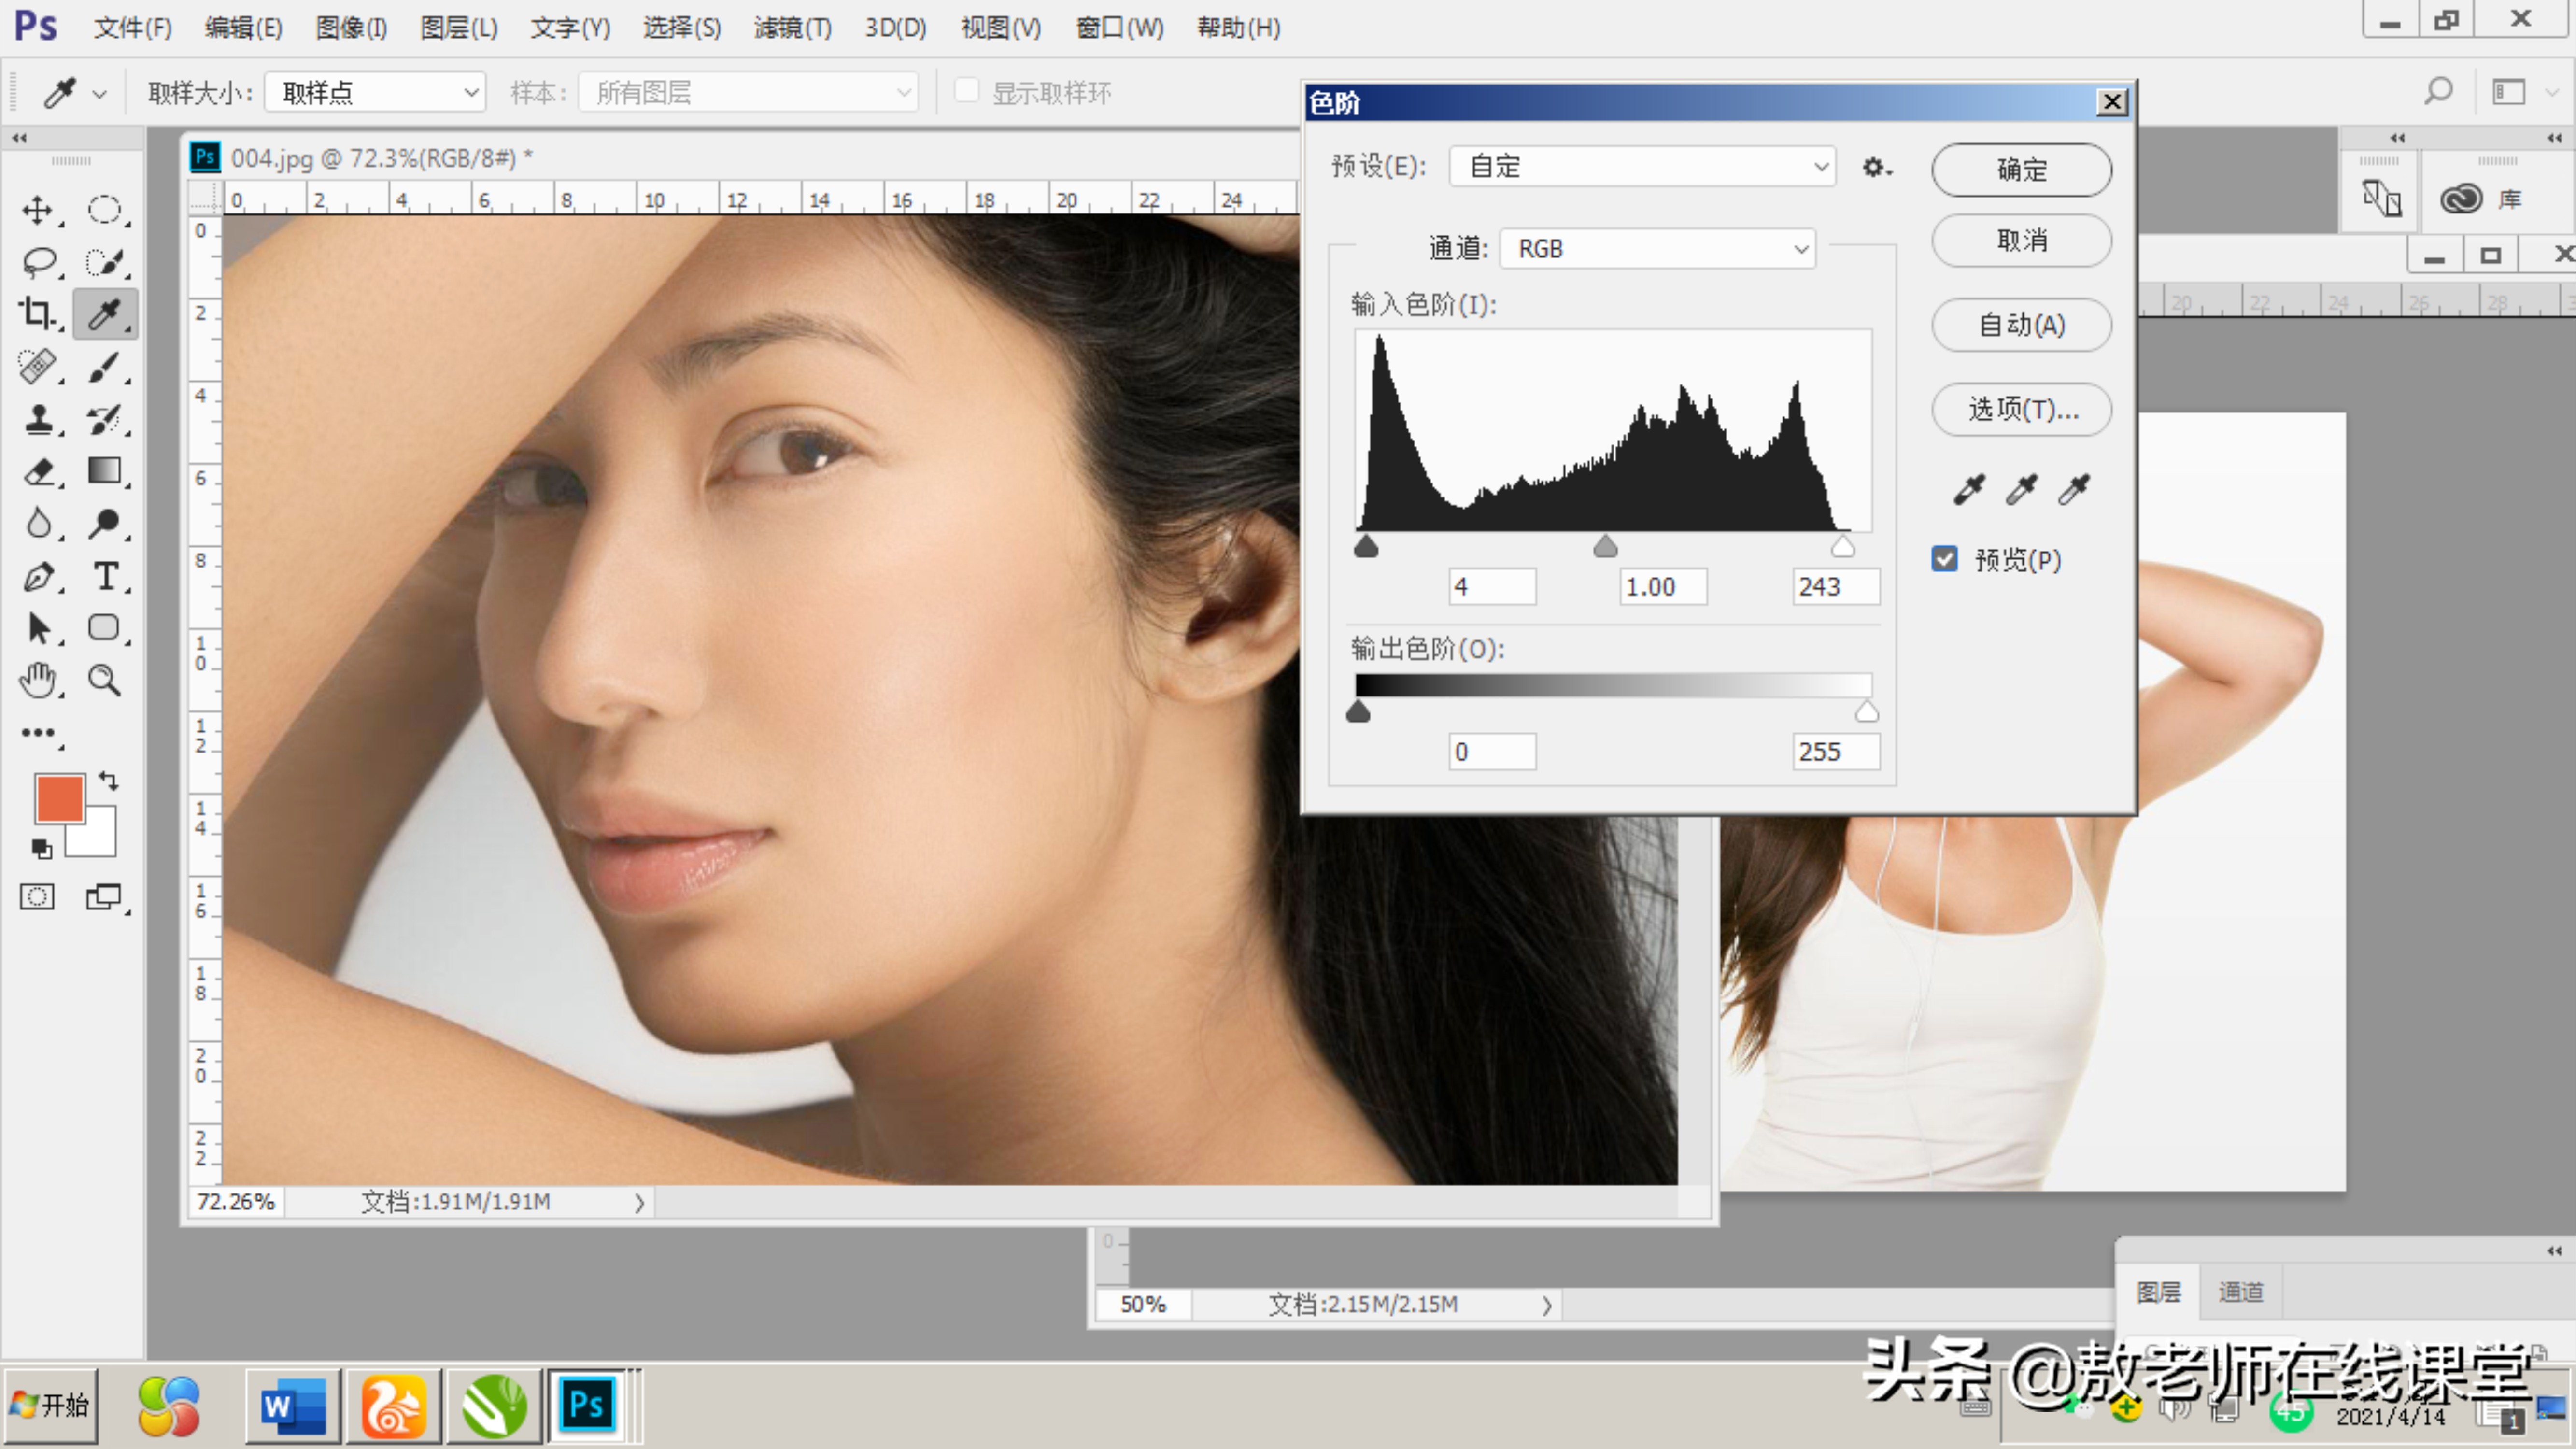Click the output highlight field 255
This screenshot has width=2576, height=1449.
1836,751
